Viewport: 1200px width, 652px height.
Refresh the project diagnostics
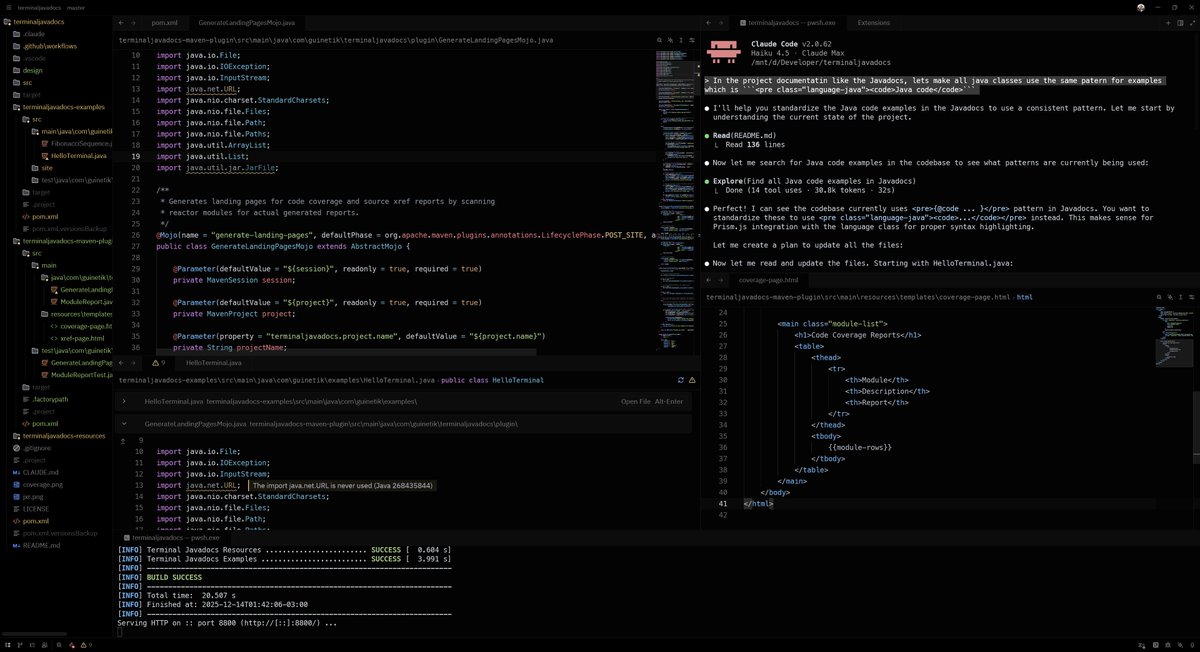(681, 380)
